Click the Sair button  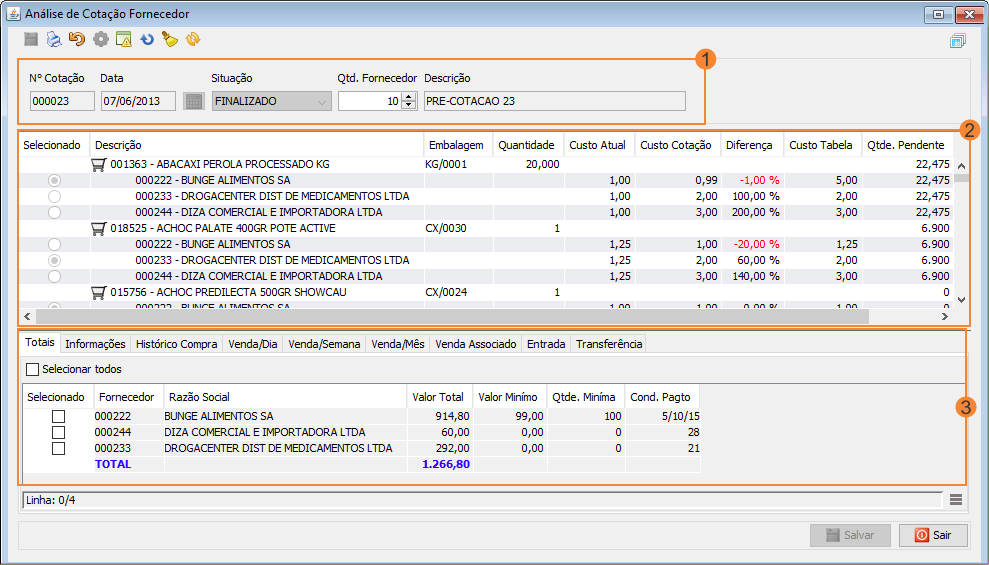click(933, 535)
